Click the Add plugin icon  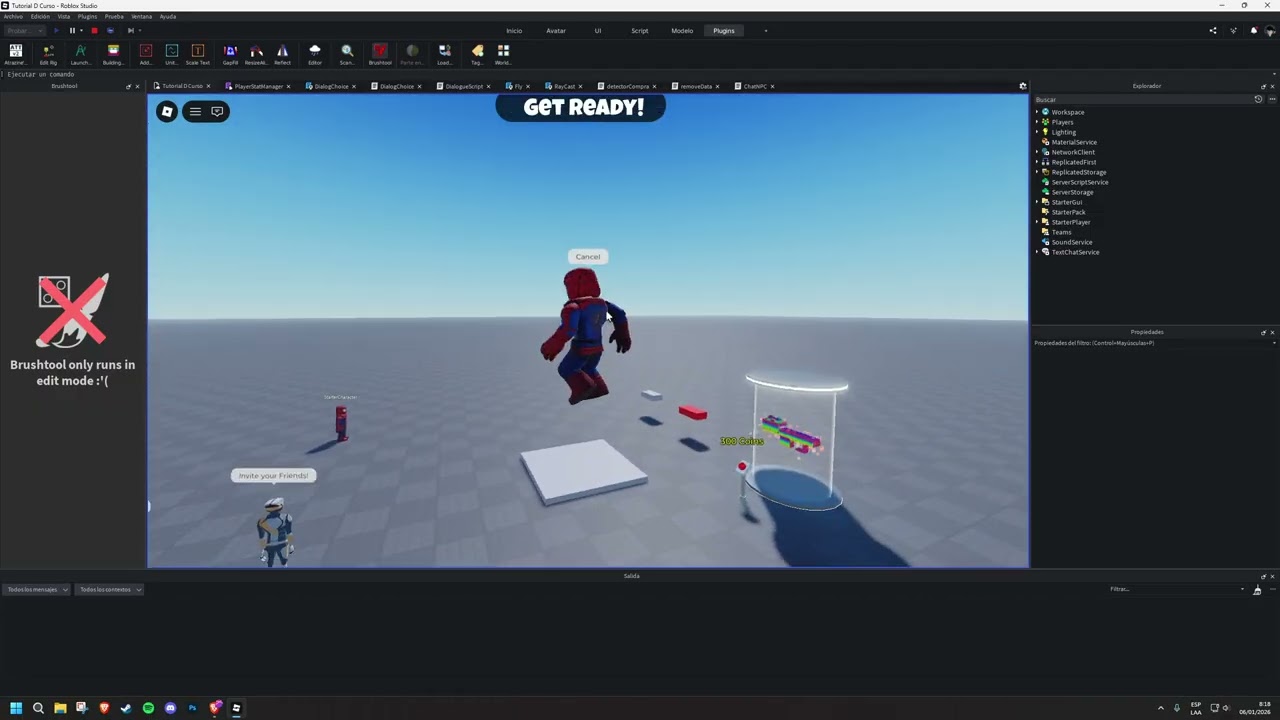coord(146,54)
